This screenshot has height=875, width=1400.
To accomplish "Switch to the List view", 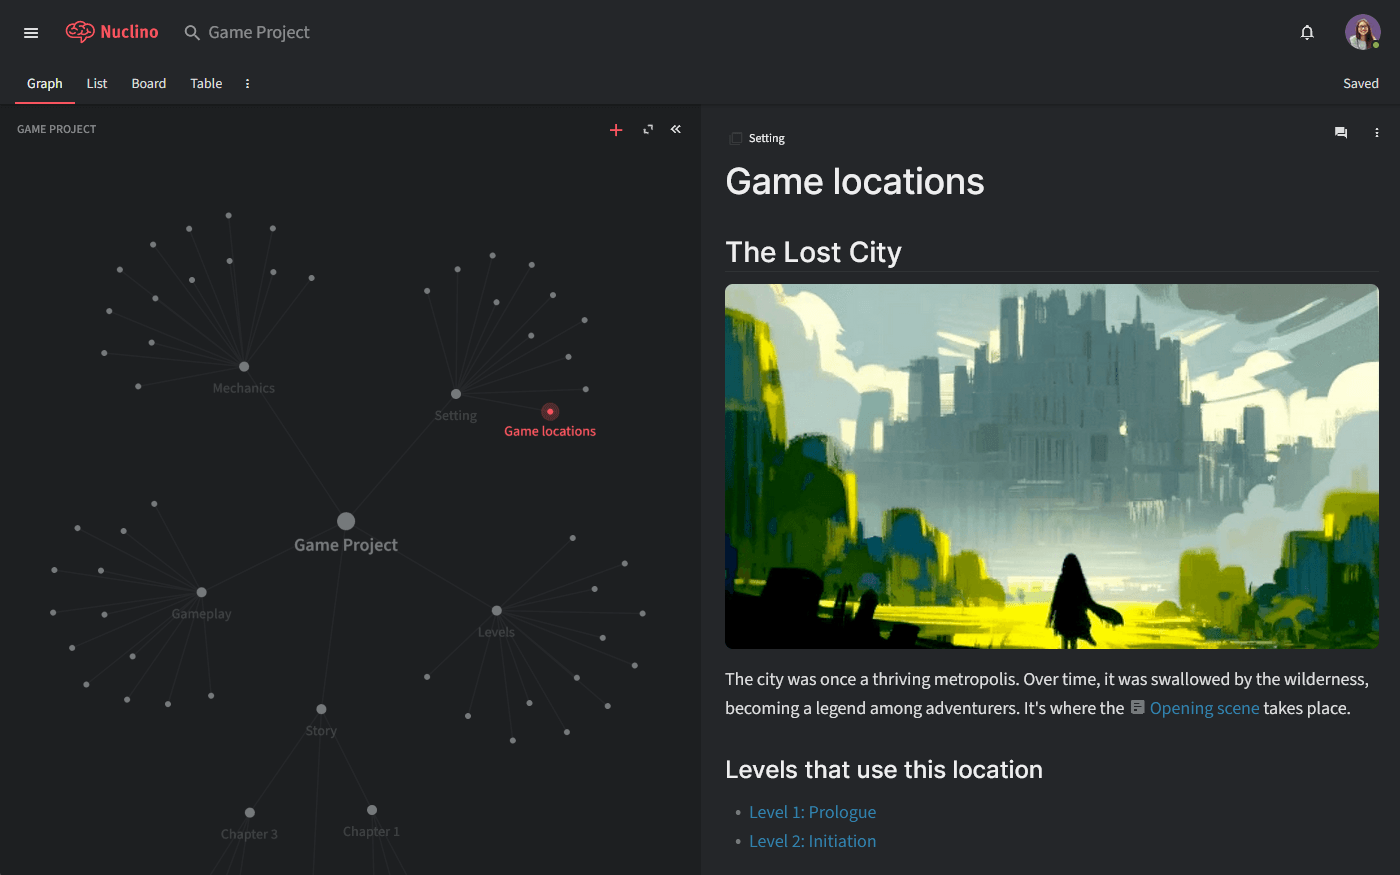I will [96, 83].
